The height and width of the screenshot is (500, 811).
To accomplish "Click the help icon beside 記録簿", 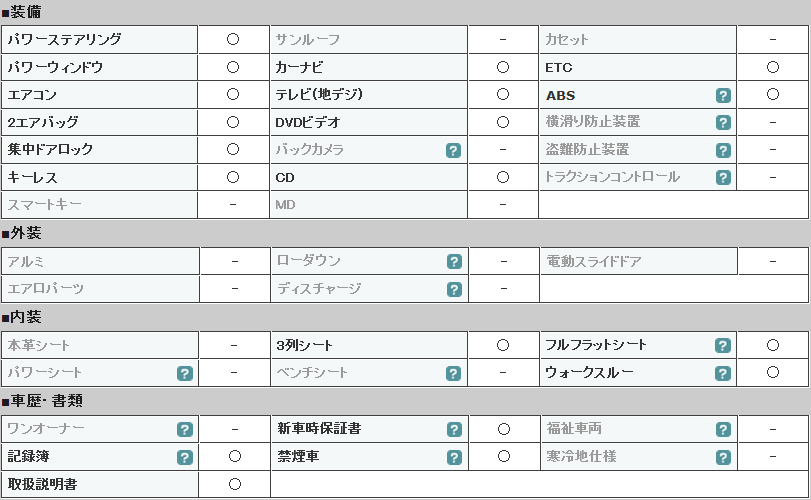I will coord(185,458).
